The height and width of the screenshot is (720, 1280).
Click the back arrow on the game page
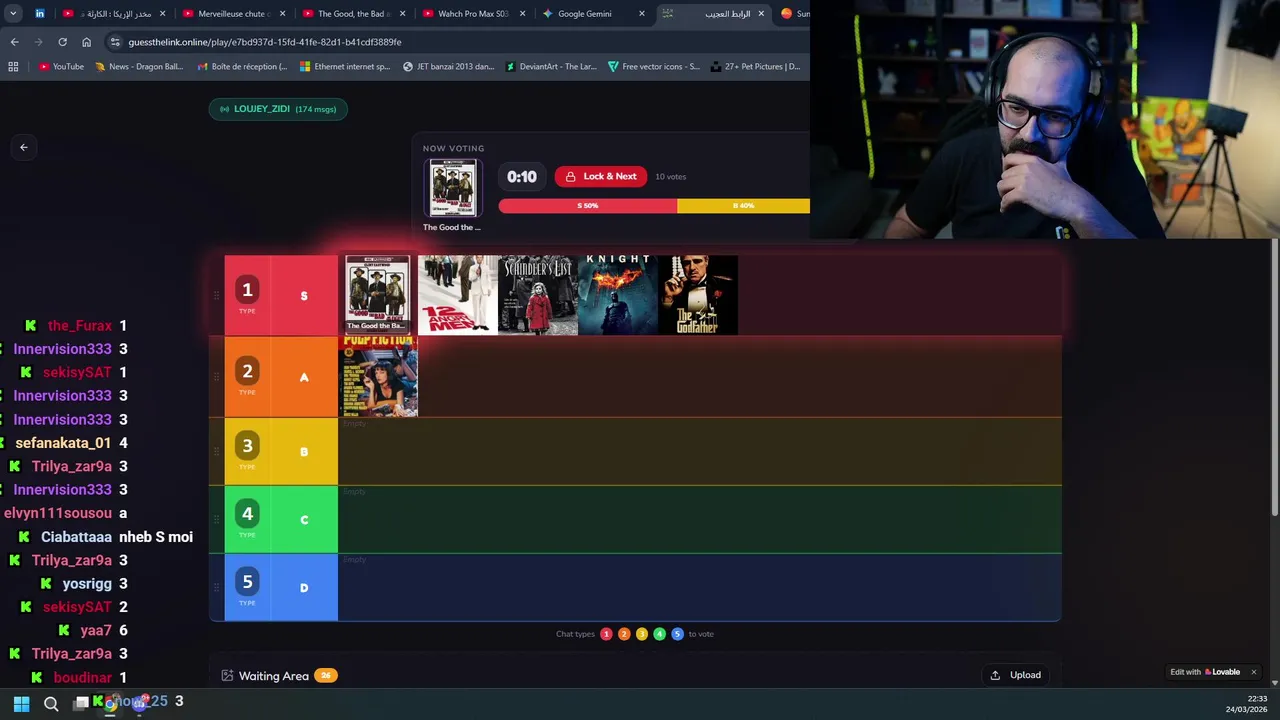coord(24,147)
